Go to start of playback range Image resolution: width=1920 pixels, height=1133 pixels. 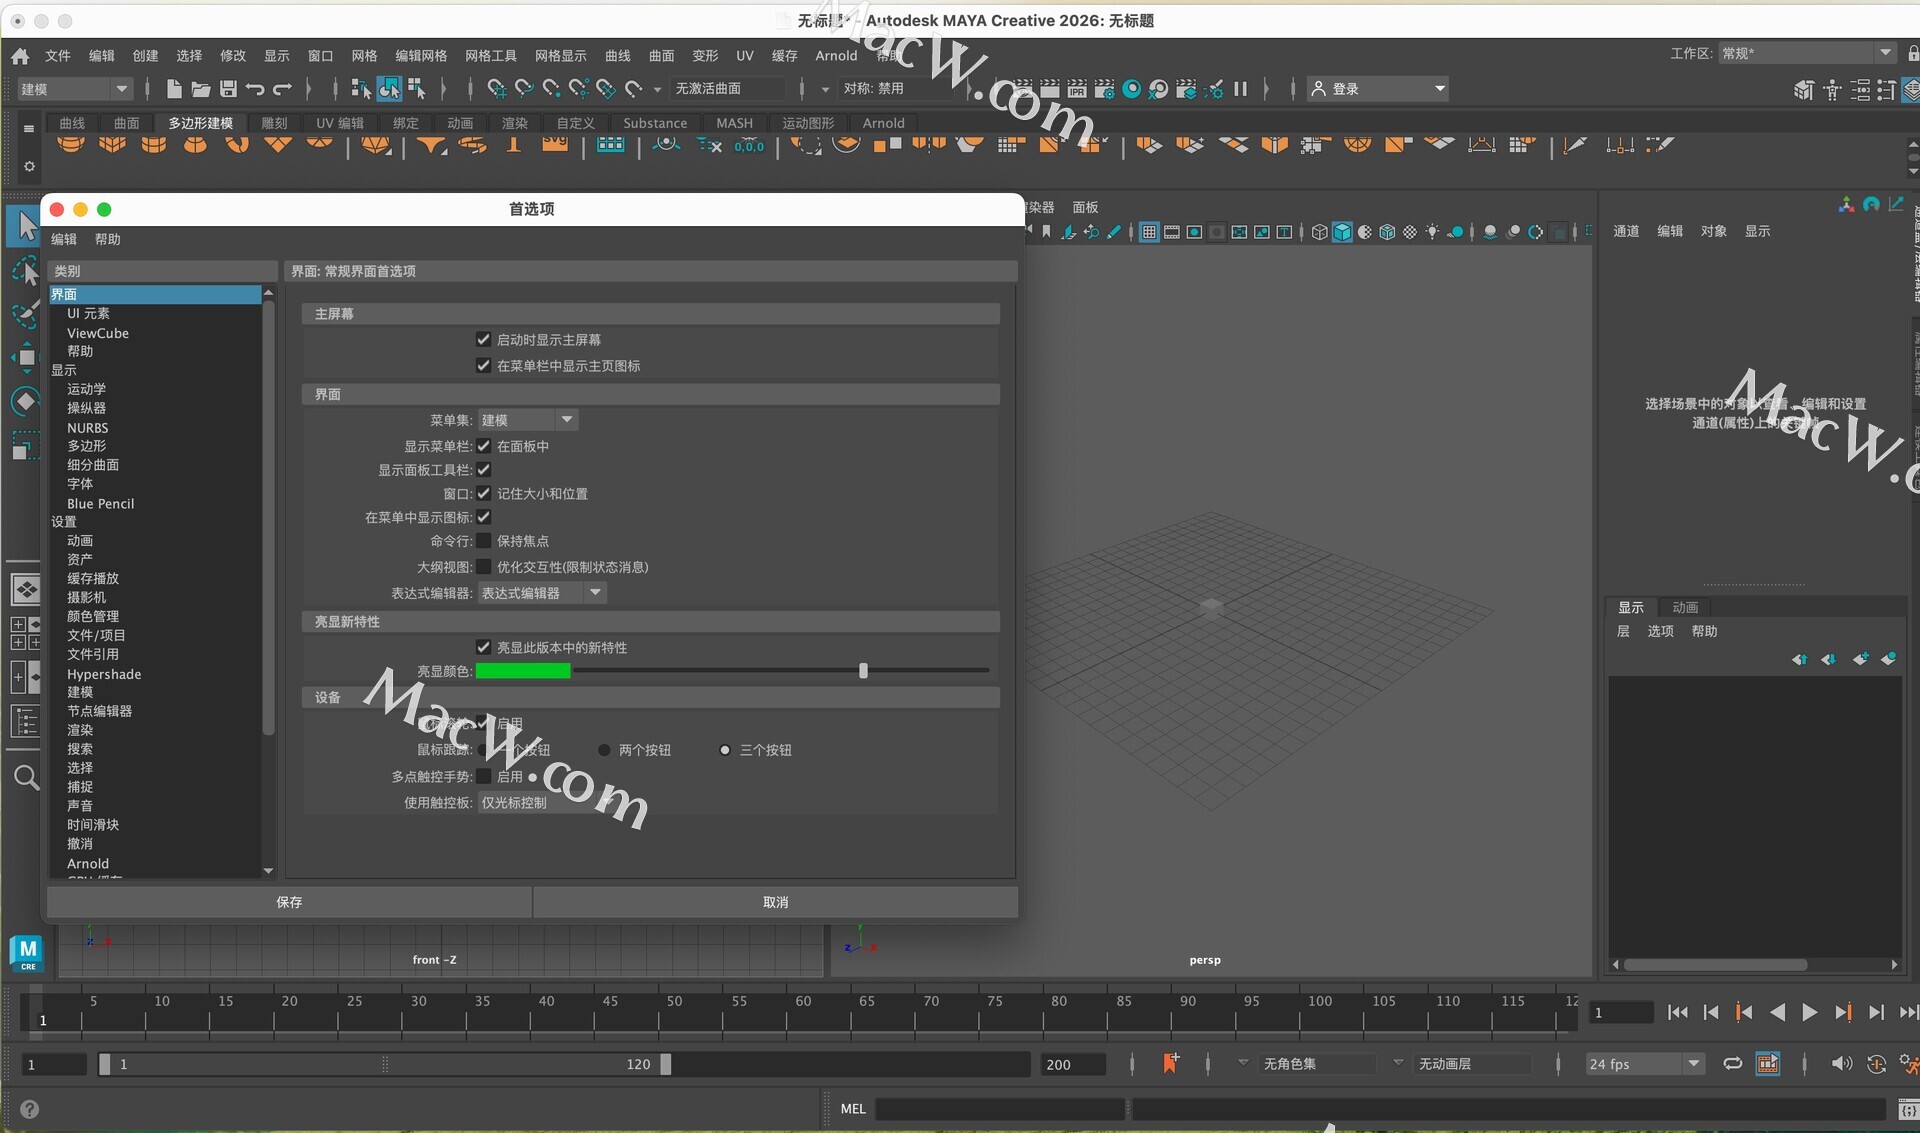point(1678,1012)
